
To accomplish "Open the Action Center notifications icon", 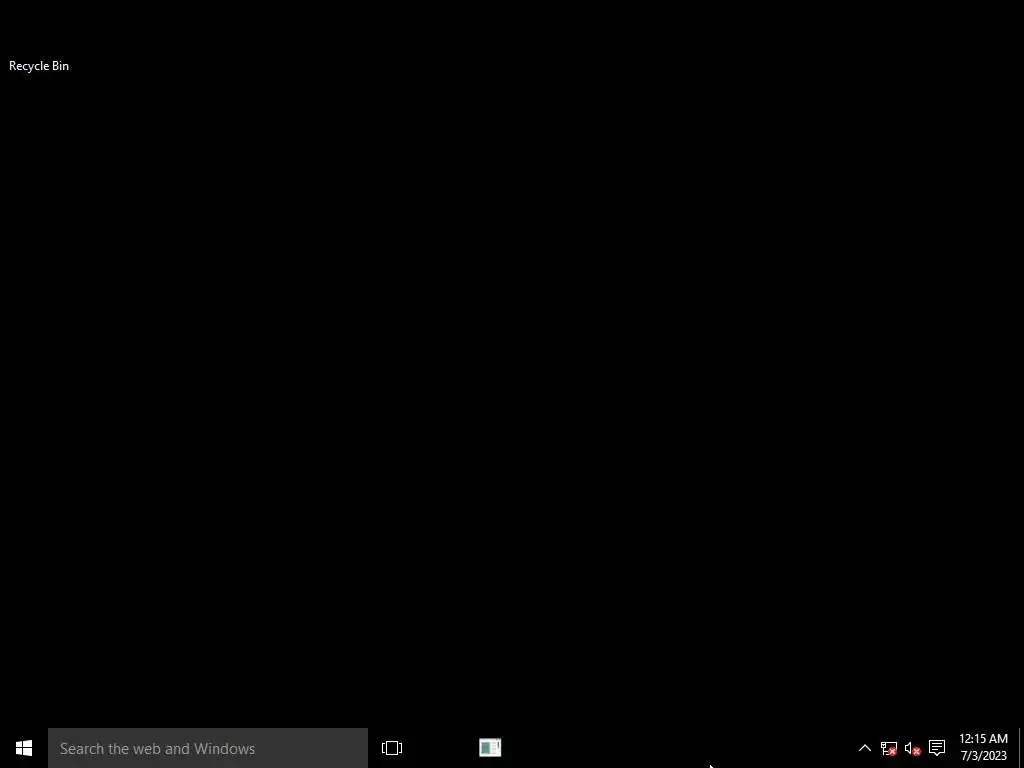I will pos(936,748).
